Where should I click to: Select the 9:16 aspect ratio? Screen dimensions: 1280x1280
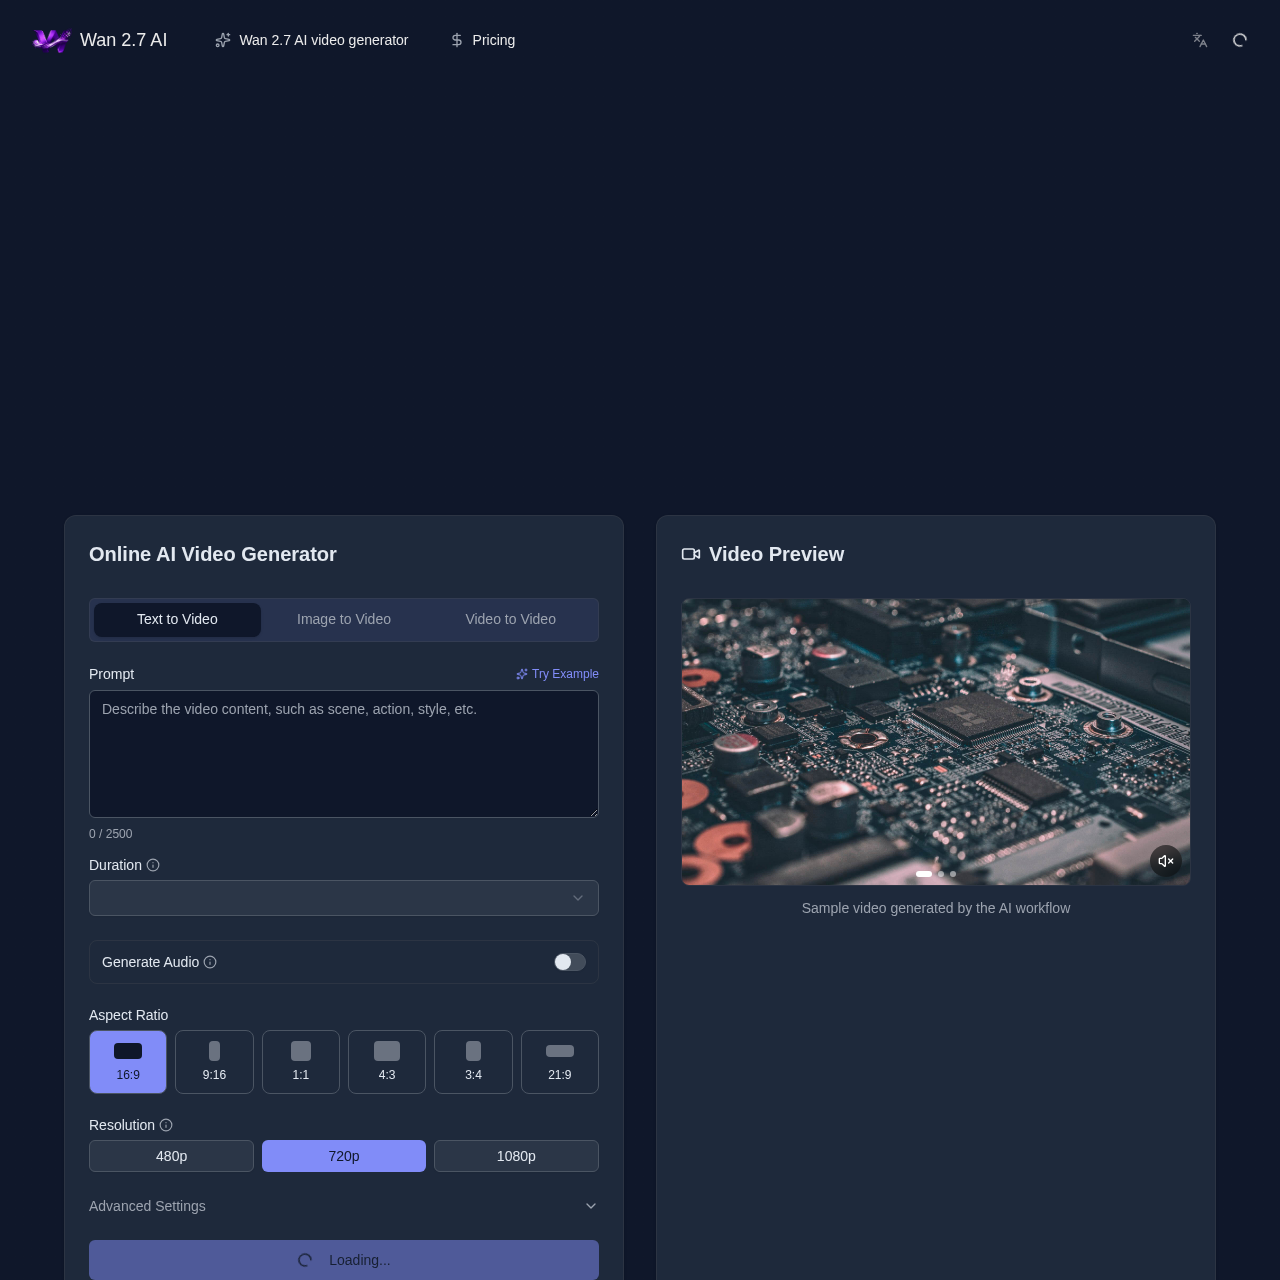(214, 1062)
